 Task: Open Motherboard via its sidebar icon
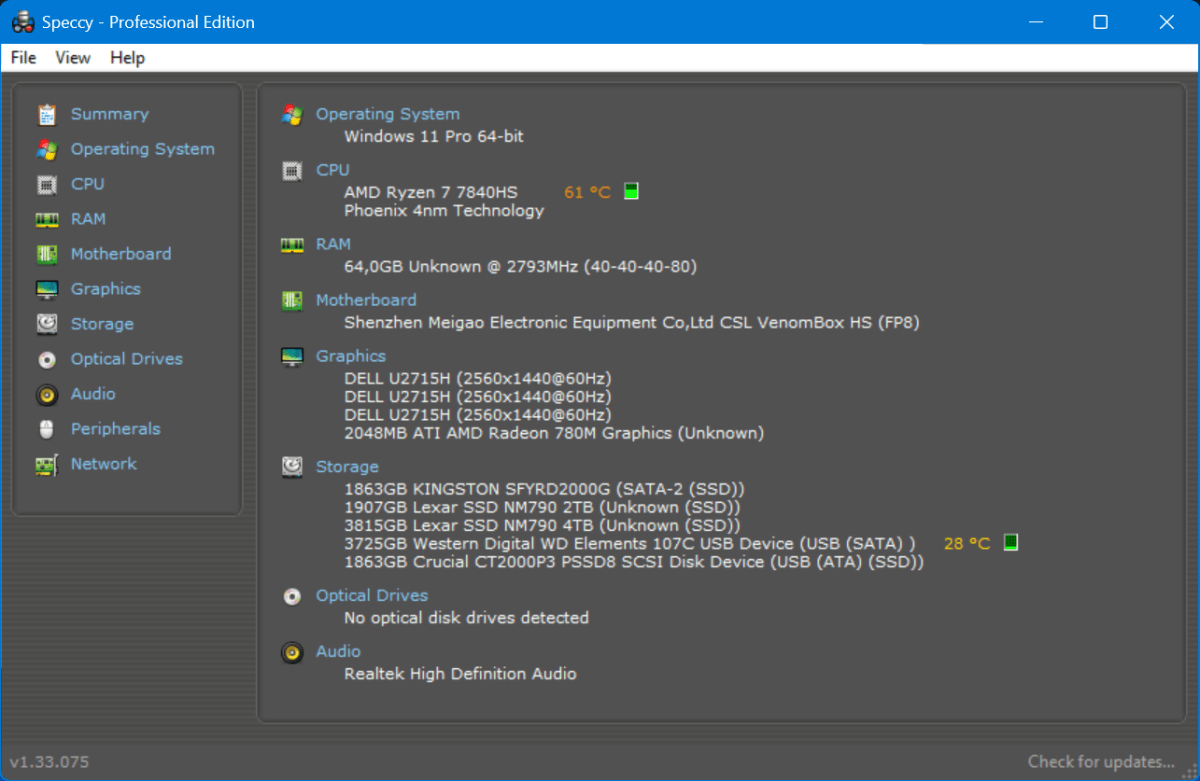(47, 255)
